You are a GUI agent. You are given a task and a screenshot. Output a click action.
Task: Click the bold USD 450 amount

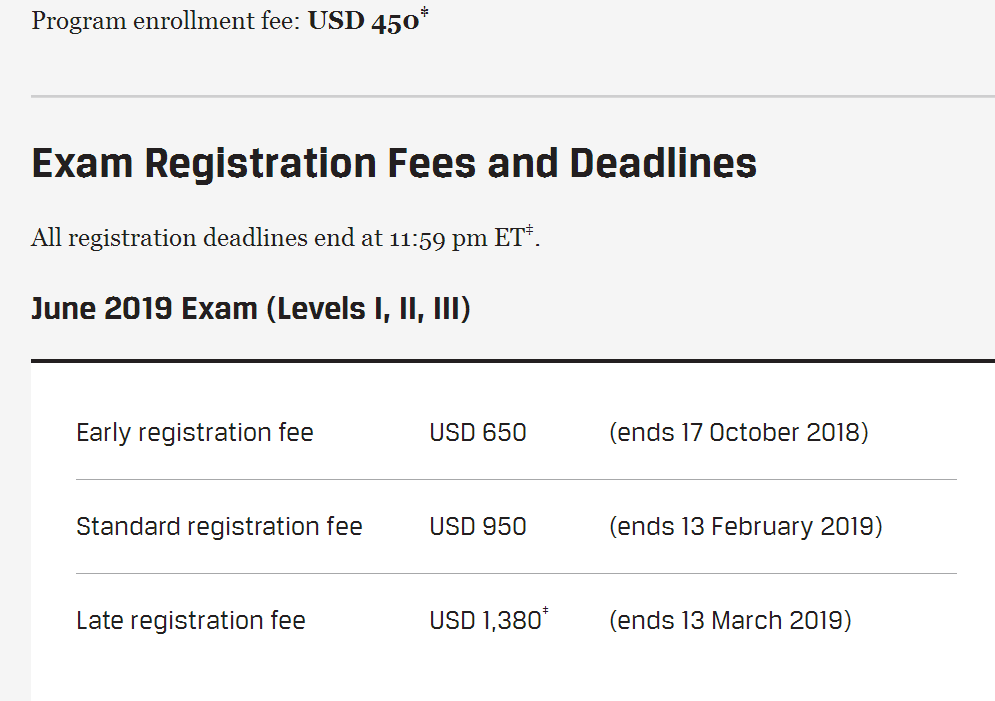363,21
